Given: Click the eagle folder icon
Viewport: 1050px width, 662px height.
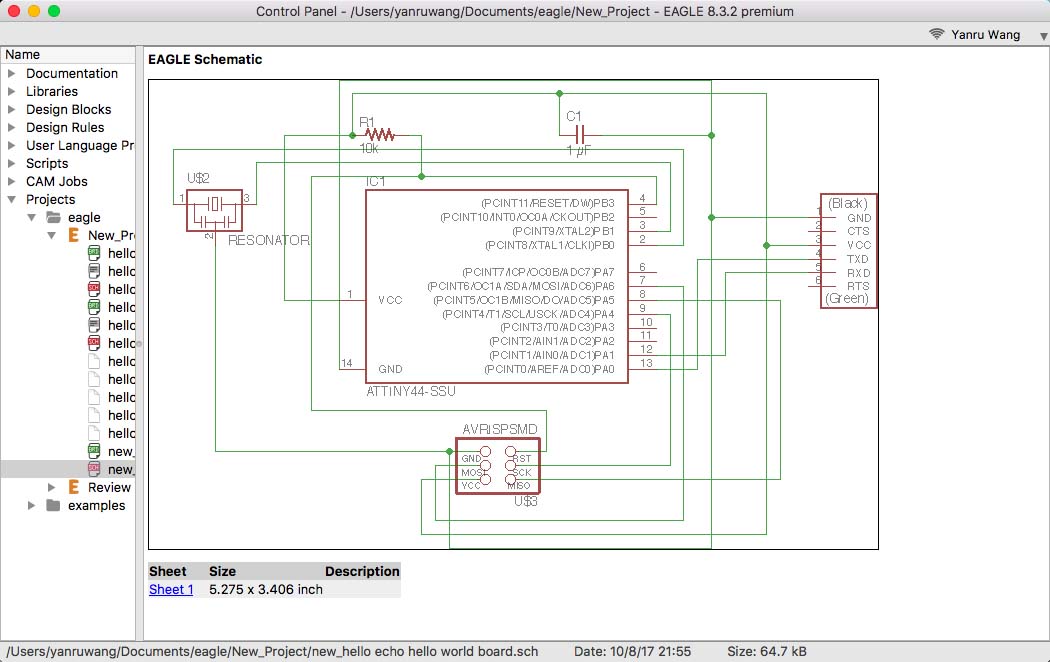Looking at the screenshot, I should pyautogui.click(x=54, y=218).
